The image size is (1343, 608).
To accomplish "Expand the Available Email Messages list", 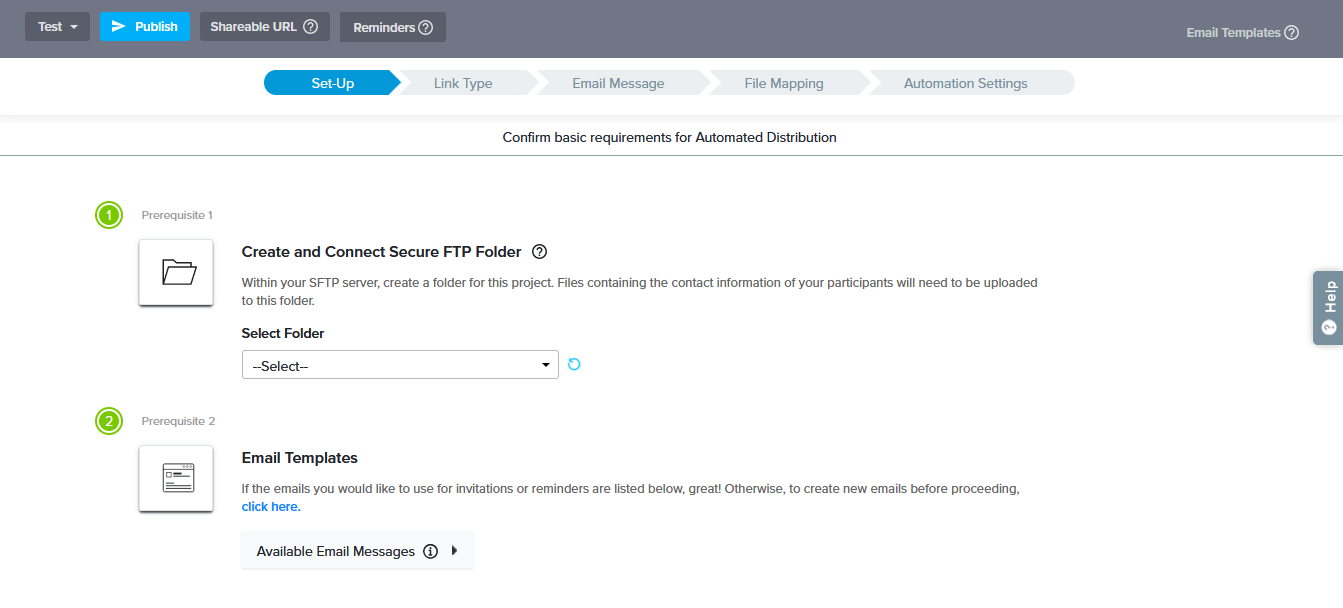I will pyautogui.click(x=454, y=550).
